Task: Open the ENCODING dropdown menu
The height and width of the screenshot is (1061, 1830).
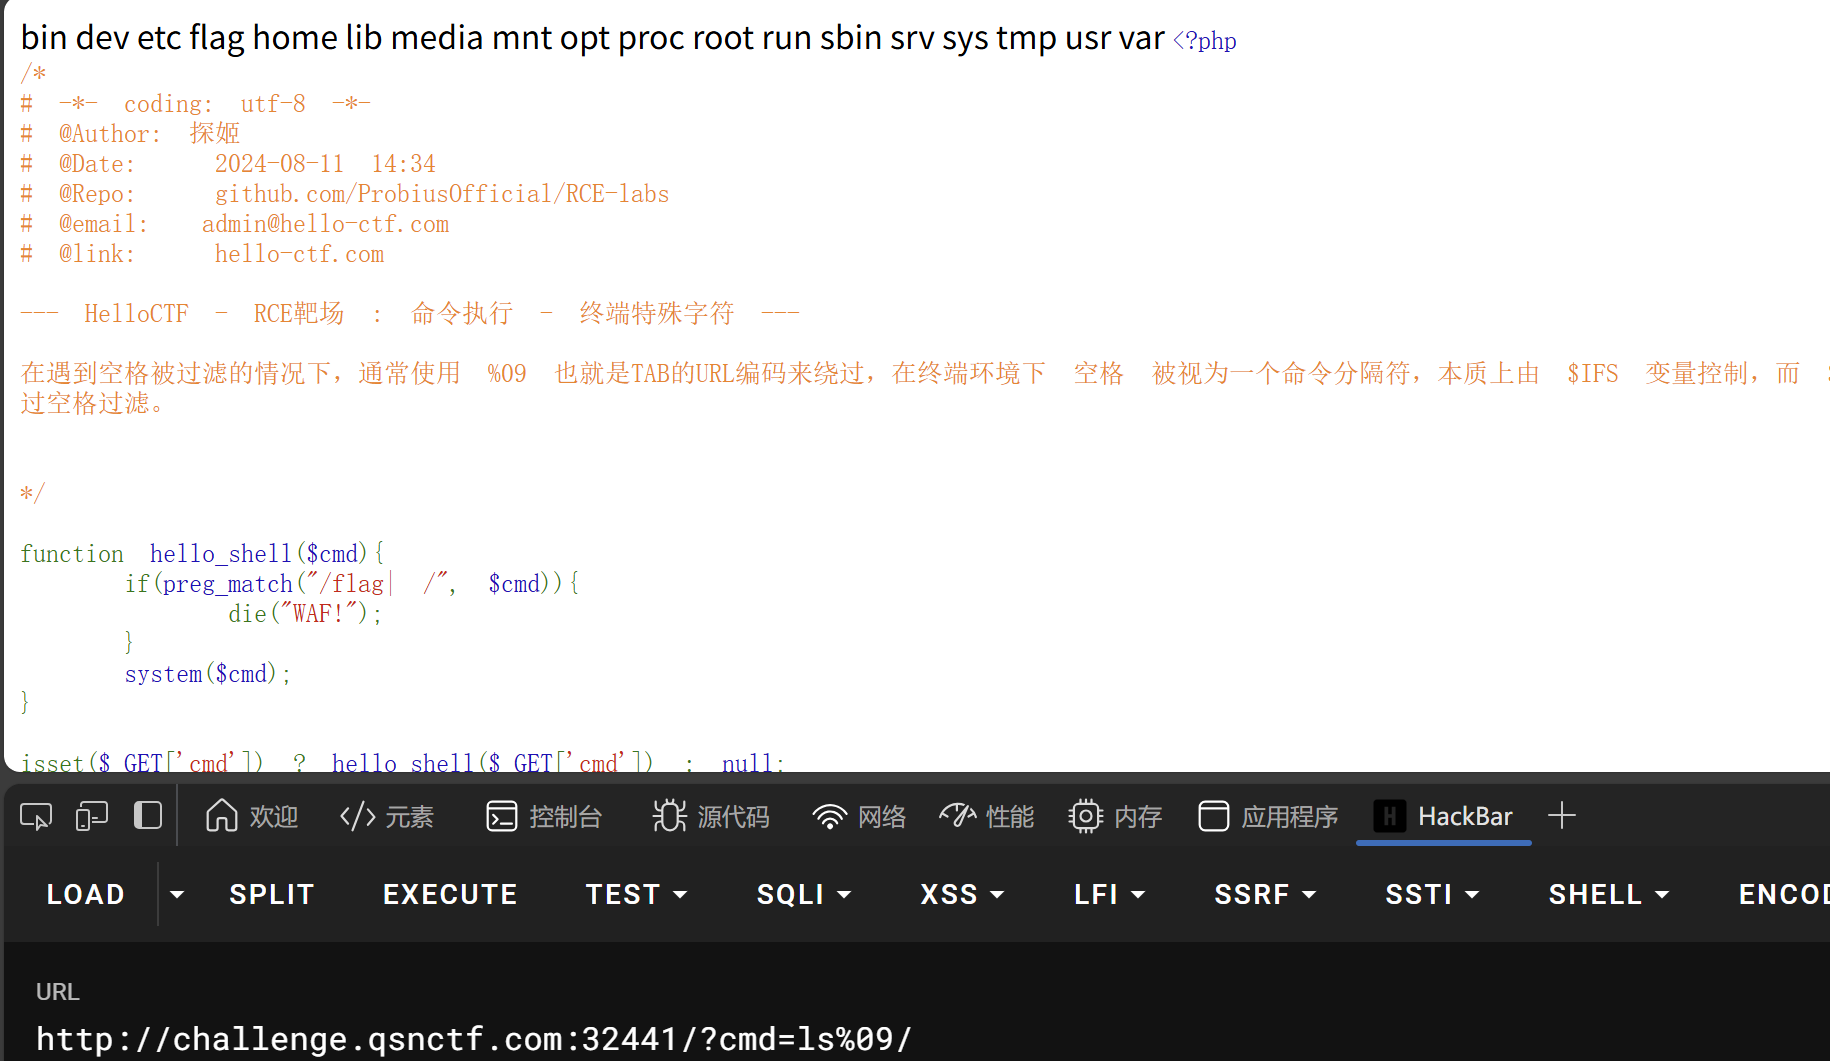Action: 1784,894
